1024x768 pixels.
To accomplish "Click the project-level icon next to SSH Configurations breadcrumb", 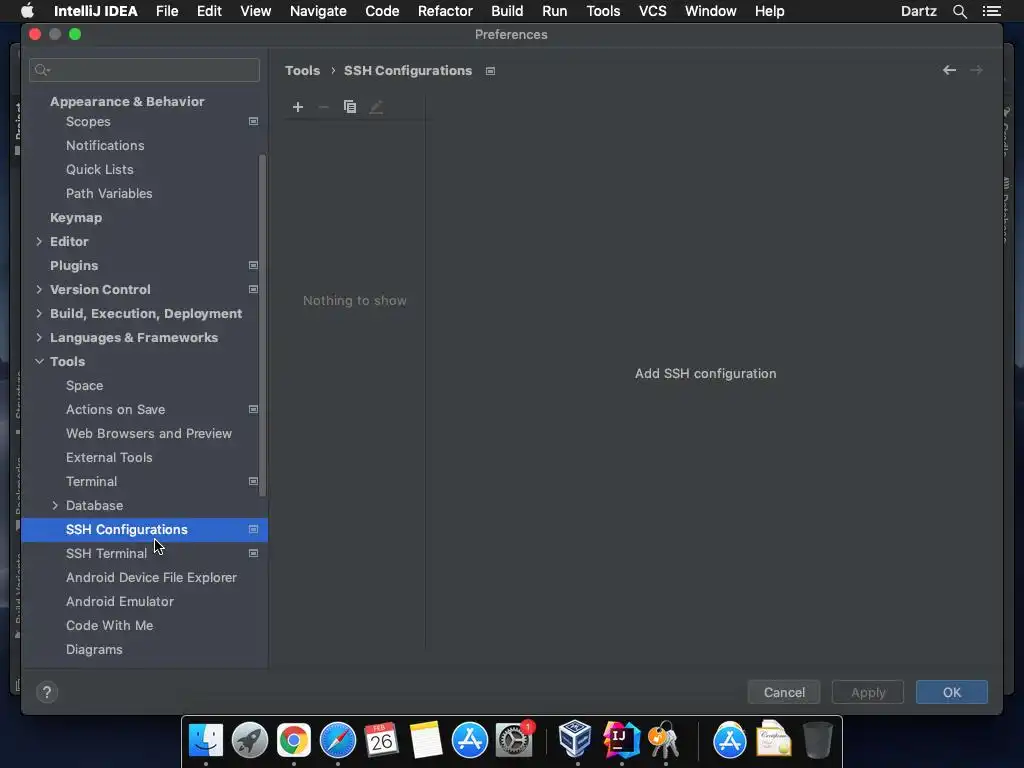I will 490,71.
